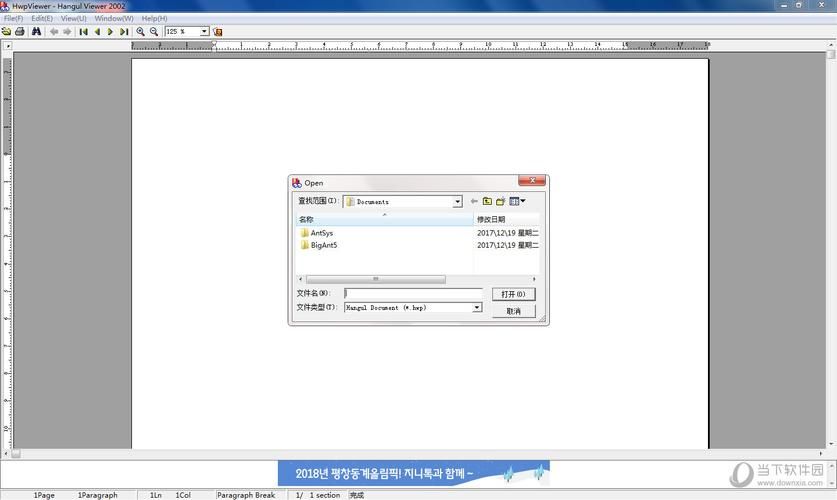Screen dimensions: 837x500
Task: Select the AntSys folder
Action: pyautogui.click(x=321, y=233)
